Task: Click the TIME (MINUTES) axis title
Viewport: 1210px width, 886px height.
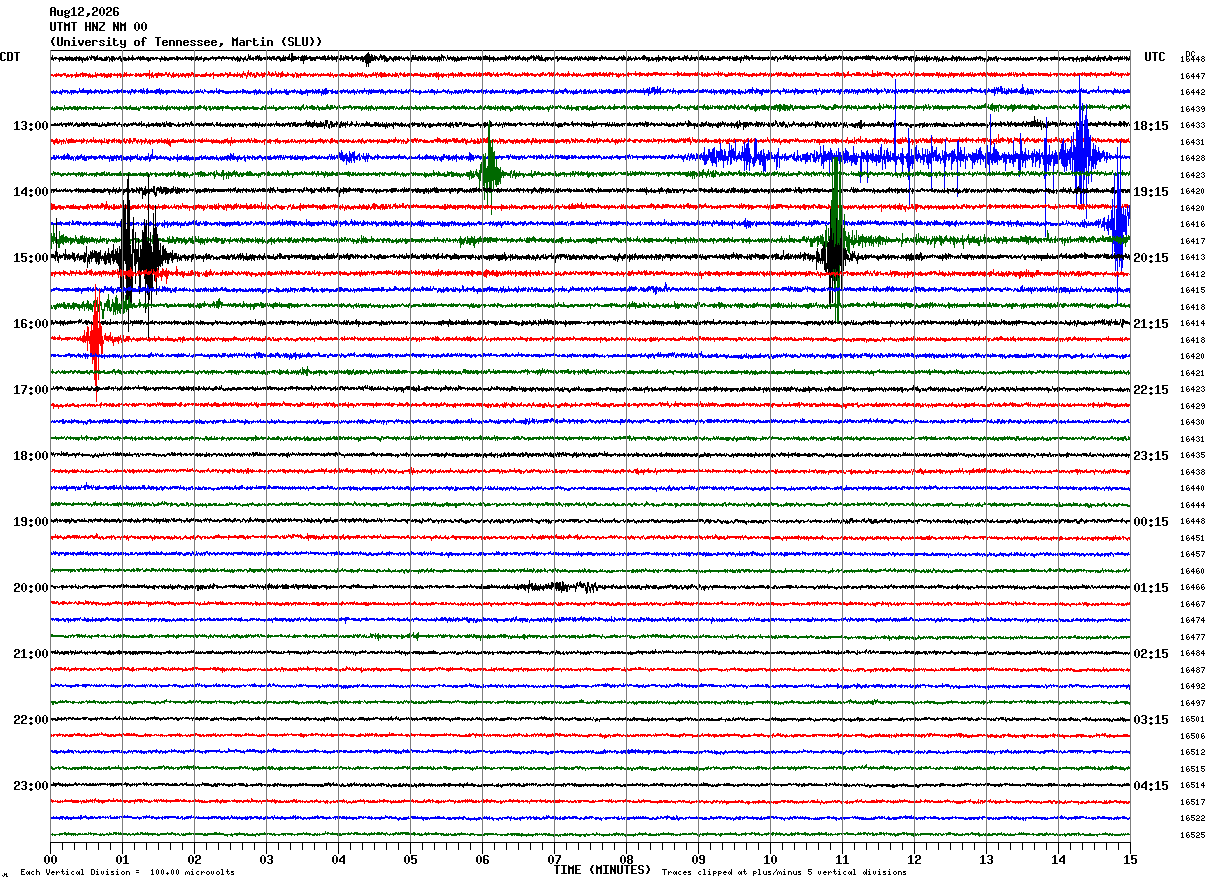Action: click(x=602, y=870)
